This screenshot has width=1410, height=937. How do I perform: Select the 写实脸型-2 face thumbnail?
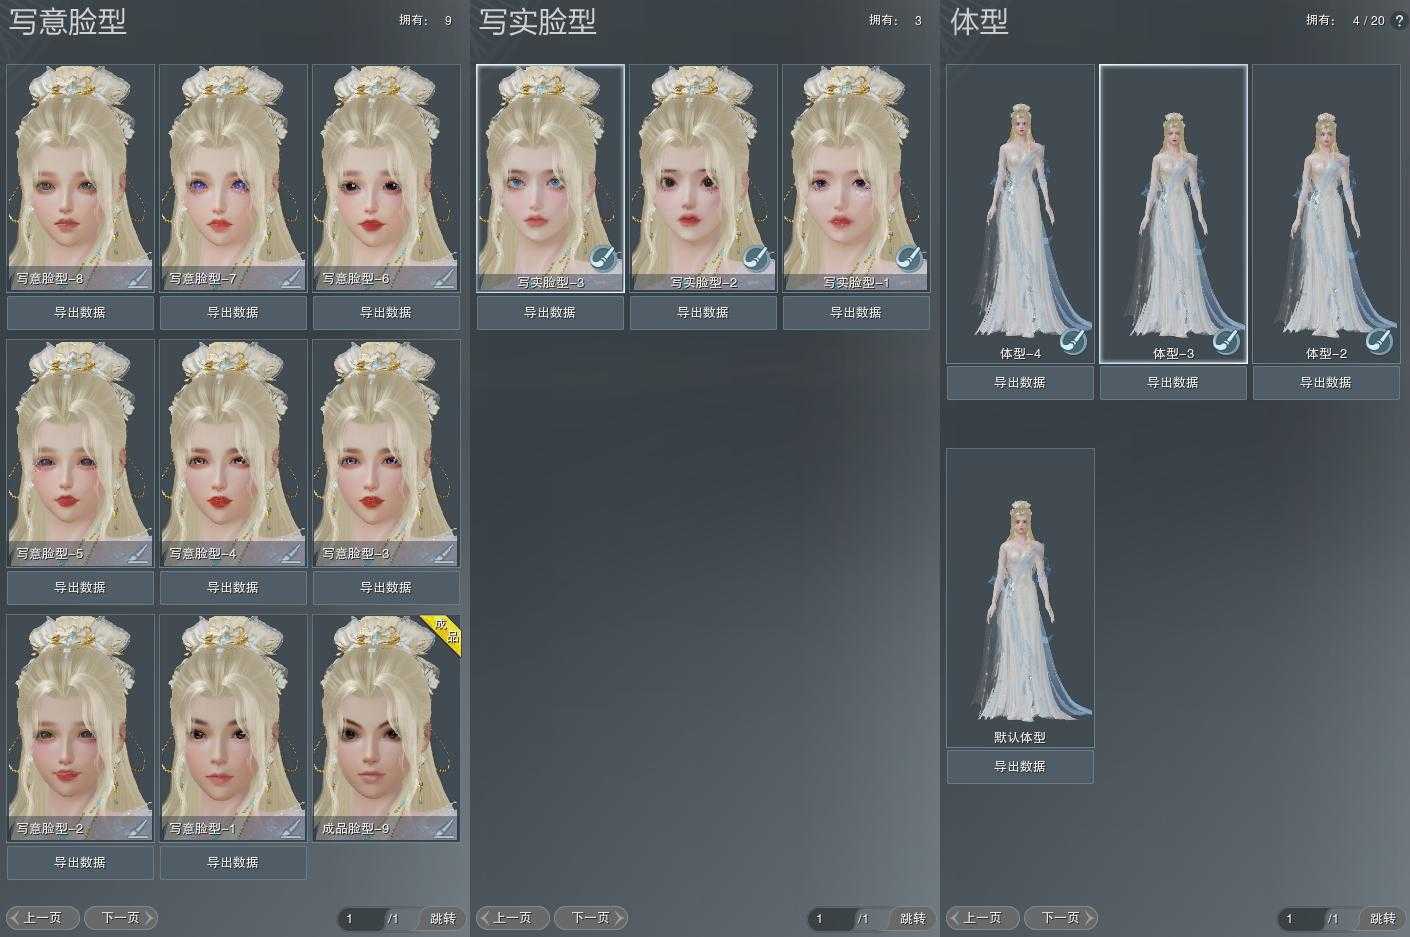click(703, 170)
